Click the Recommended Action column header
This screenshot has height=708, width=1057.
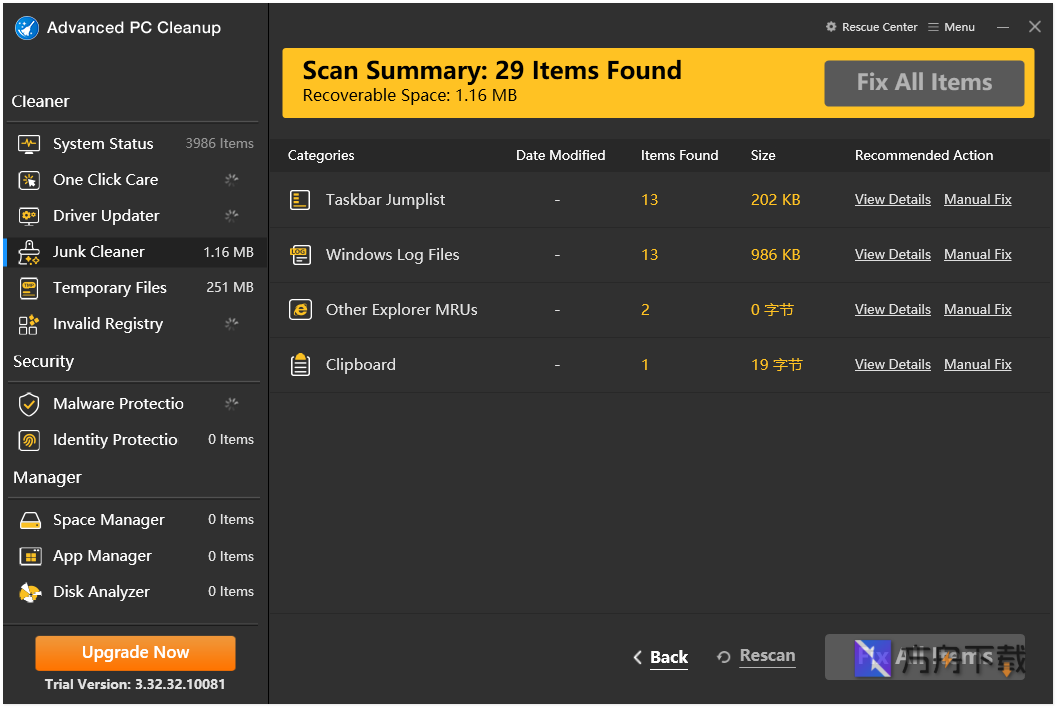[x=924, y=156]
